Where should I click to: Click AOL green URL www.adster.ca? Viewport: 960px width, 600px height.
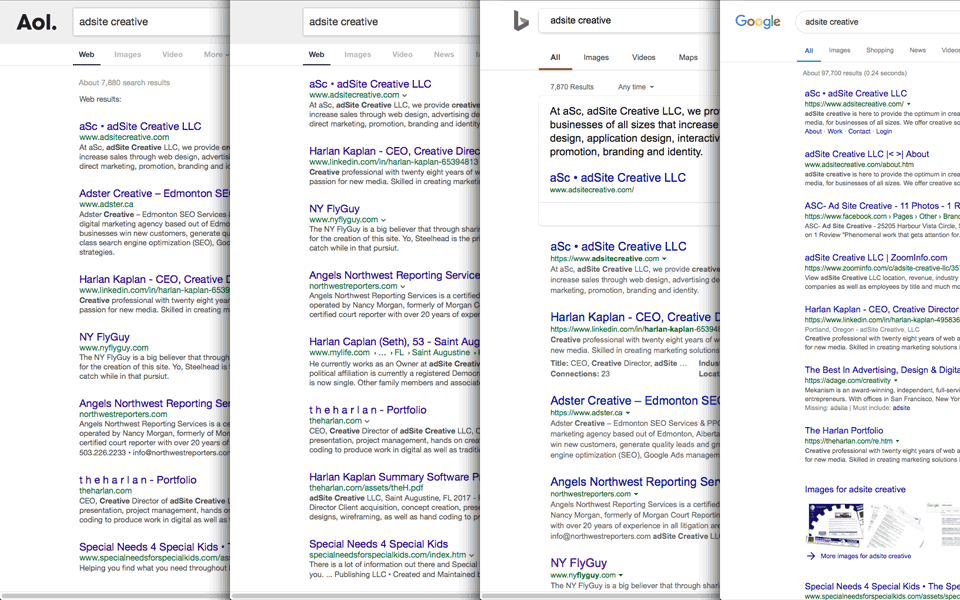coord(106,204)
